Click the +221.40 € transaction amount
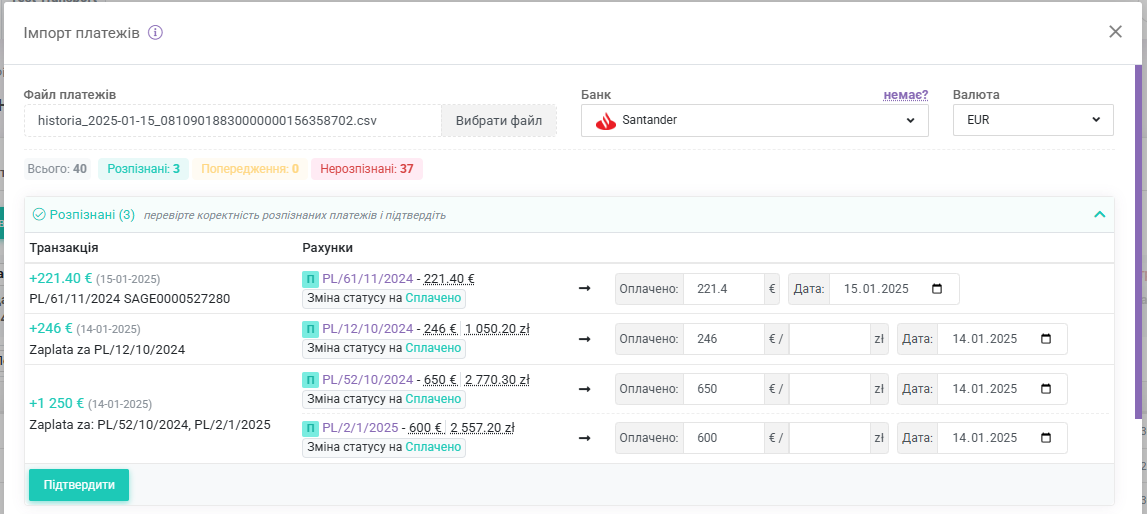The height and width of the screenshot is (514, 1147). [61, 278]
